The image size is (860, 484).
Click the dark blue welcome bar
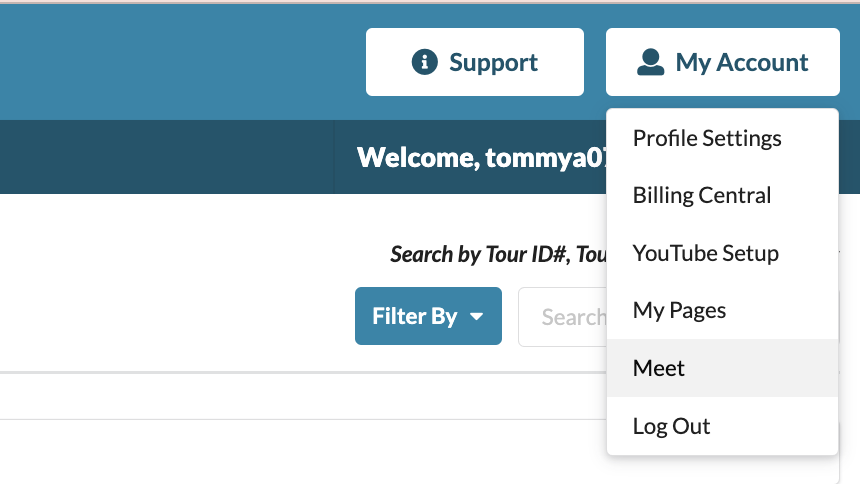pos(165,157)
